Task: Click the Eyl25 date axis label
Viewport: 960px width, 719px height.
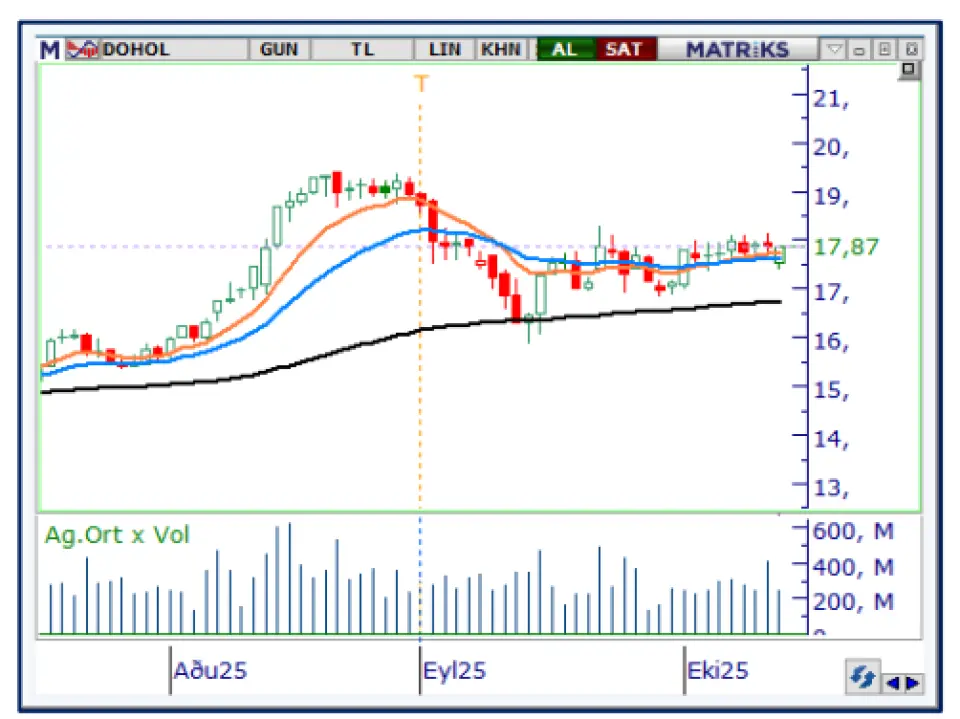Action: tap(455, 670)
